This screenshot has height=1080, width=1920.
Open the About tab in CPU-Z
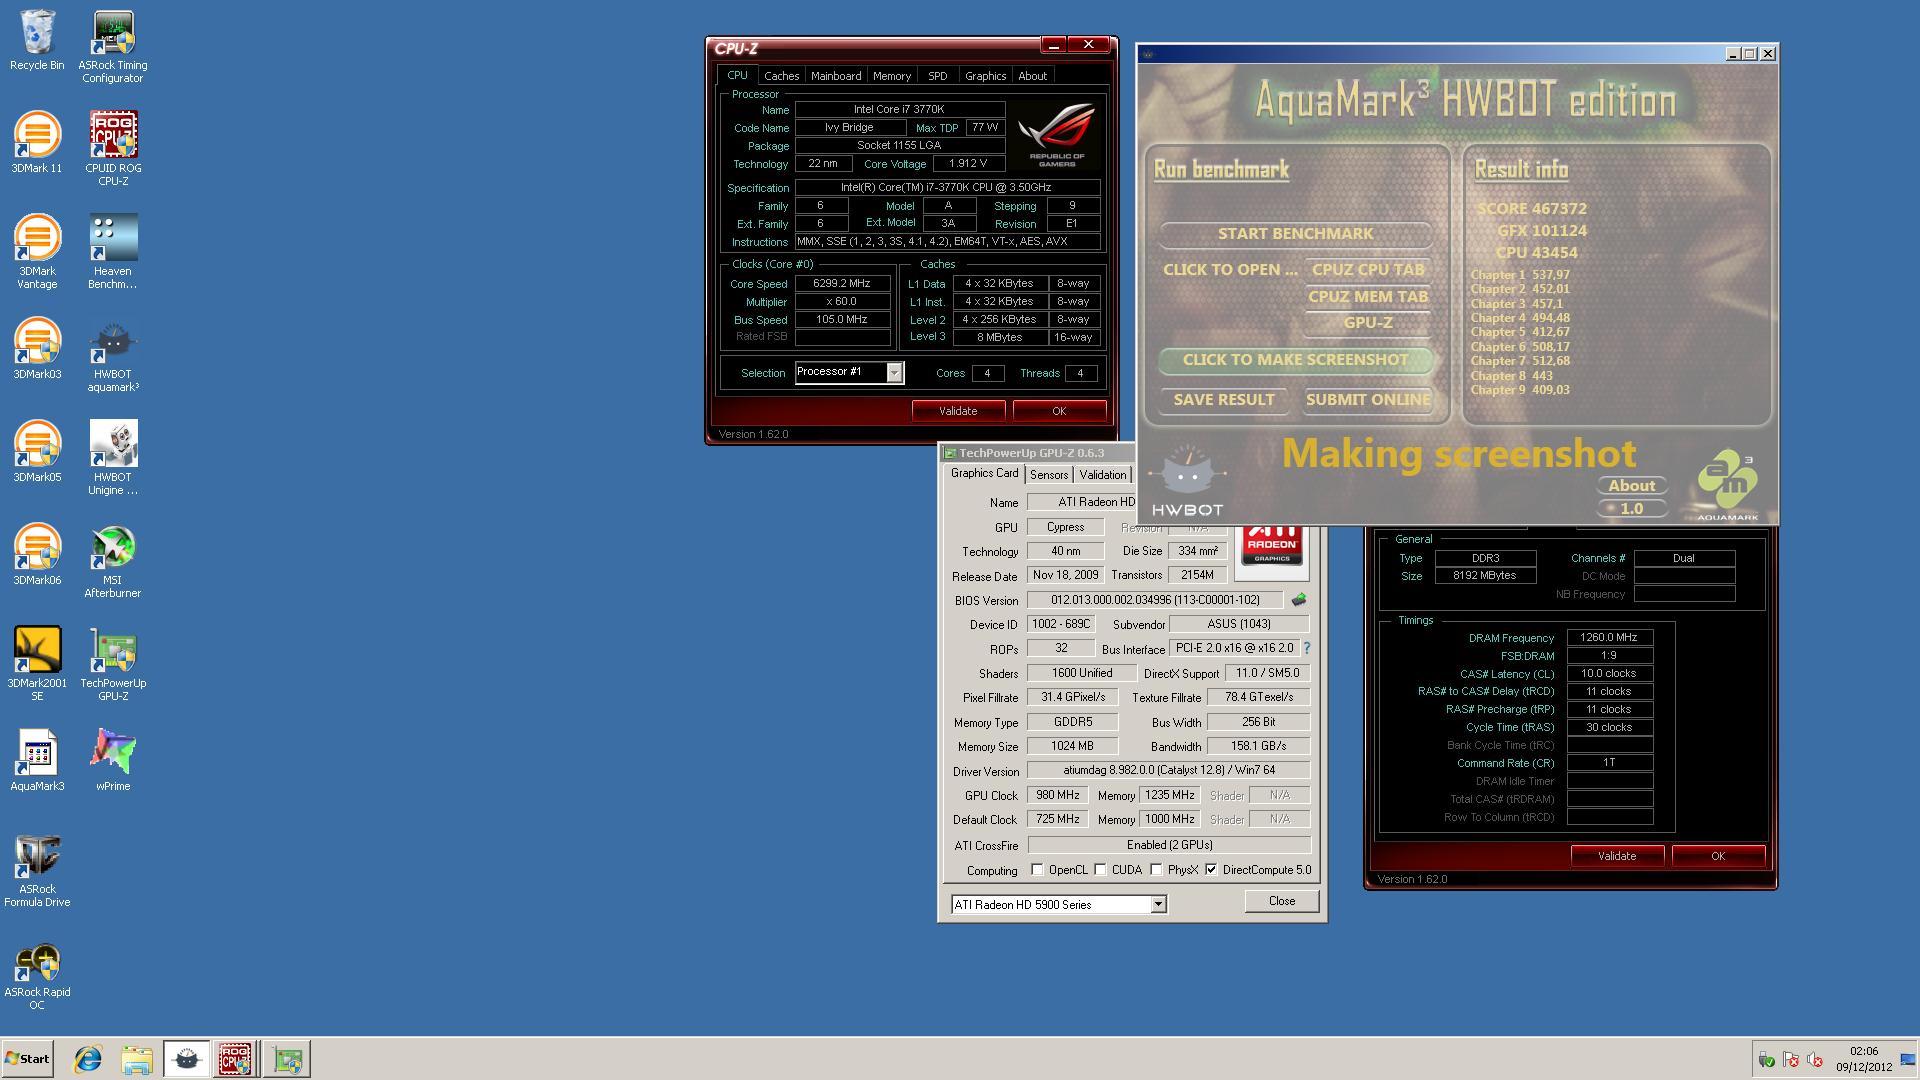(1032, 76)
